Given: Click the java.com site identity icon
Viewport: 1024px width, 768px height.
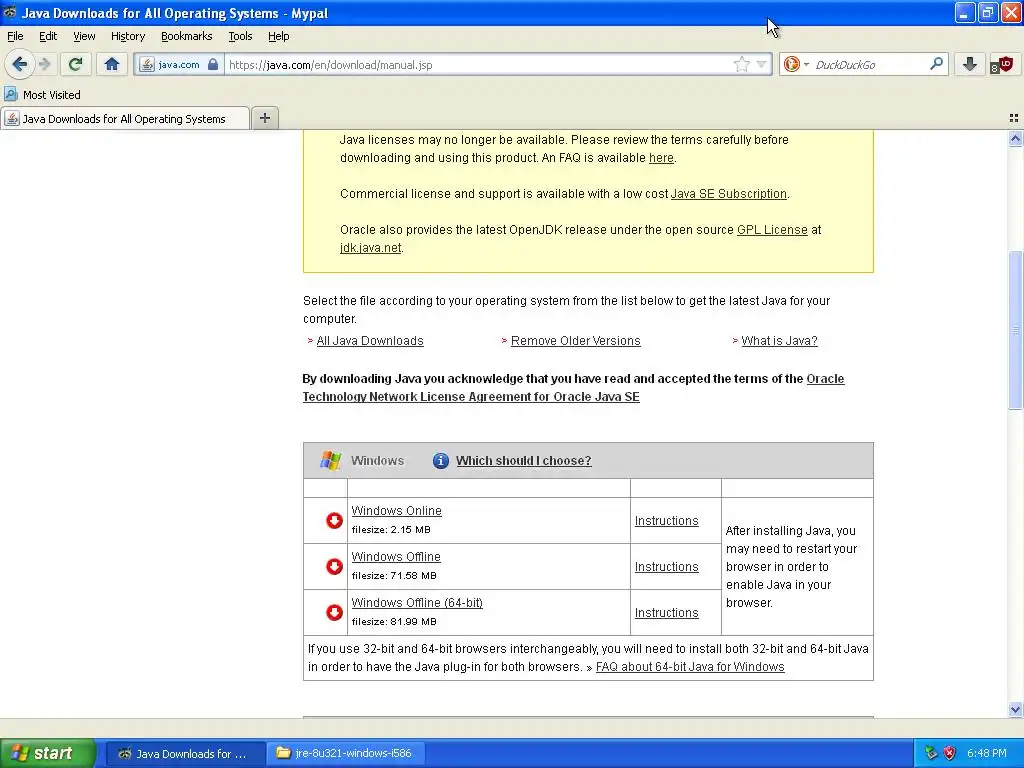Looking at the screenshot, I should 148,65.
